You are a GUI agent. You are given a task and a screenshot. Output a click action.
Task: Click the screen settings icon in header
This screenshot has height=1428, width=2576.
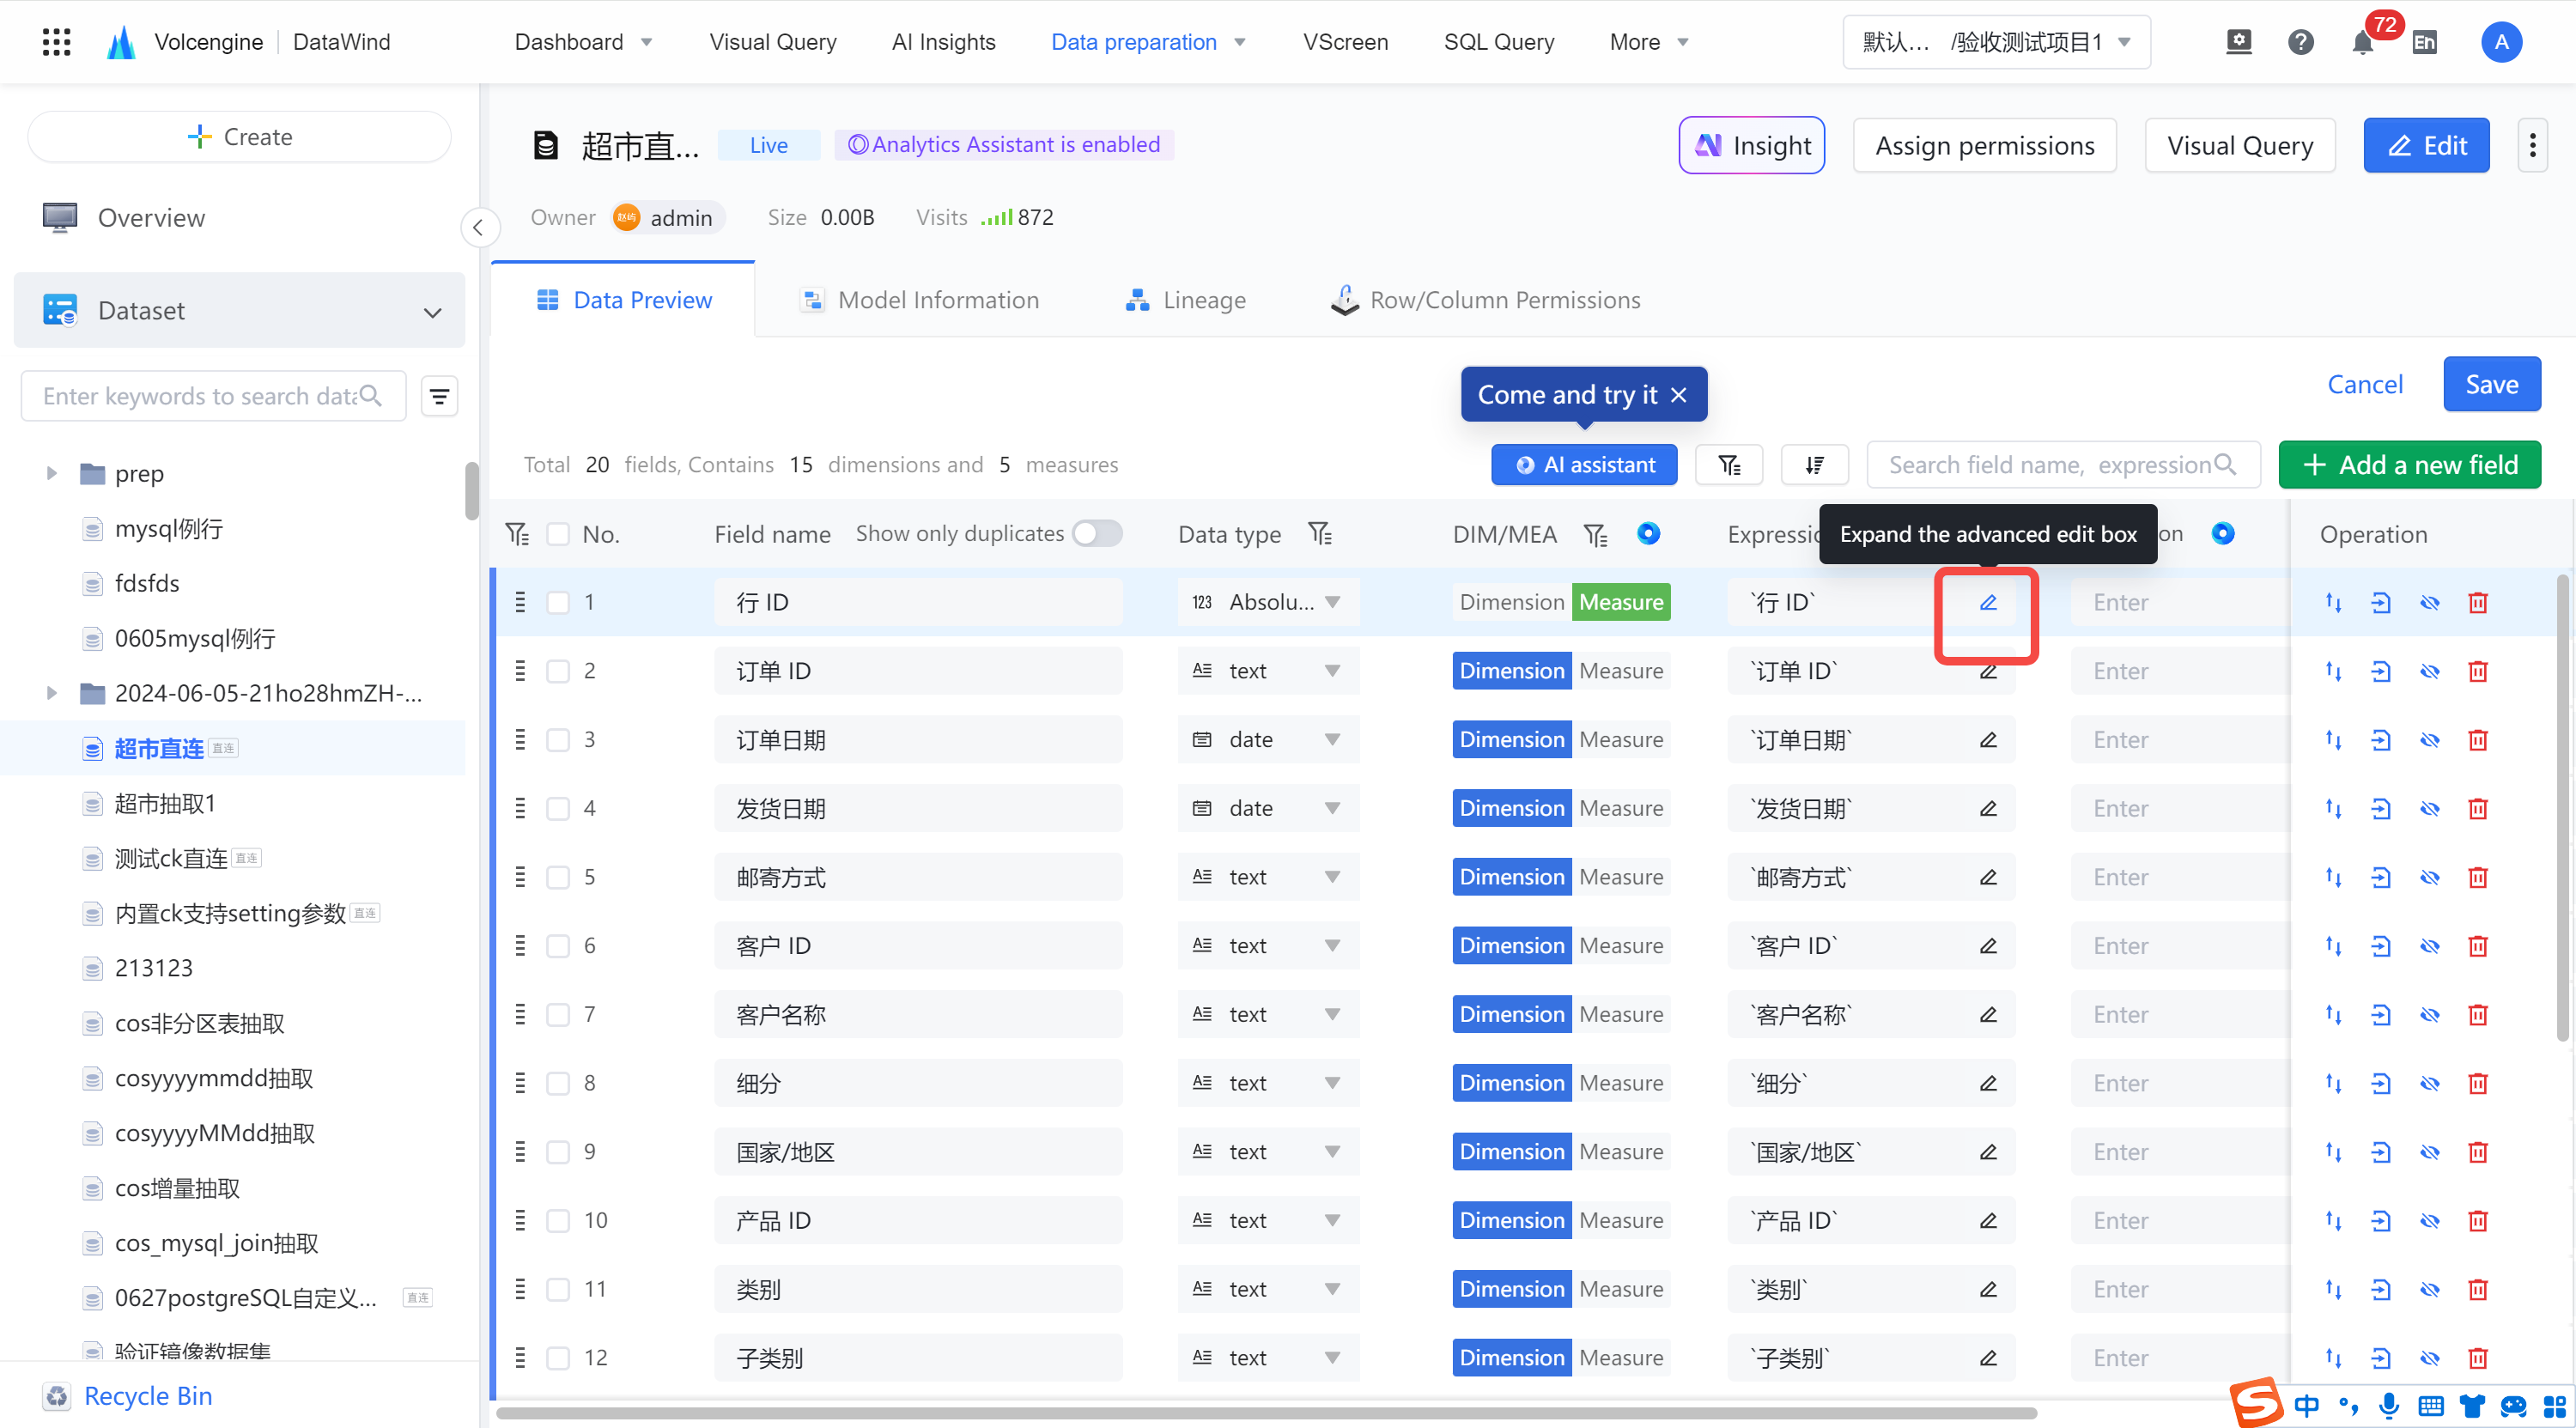pos(2238,42)
